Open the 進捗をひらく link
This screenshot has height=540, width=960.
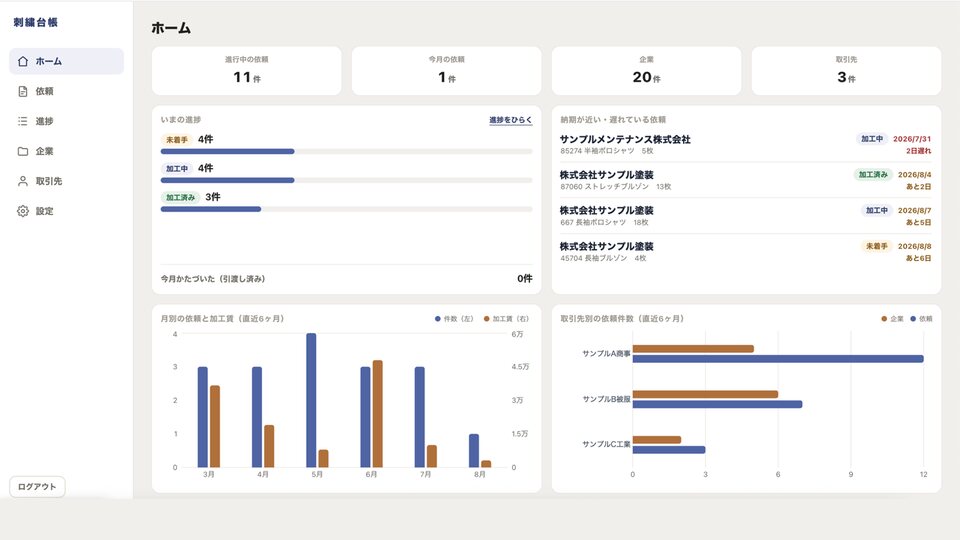pos(511,120)
